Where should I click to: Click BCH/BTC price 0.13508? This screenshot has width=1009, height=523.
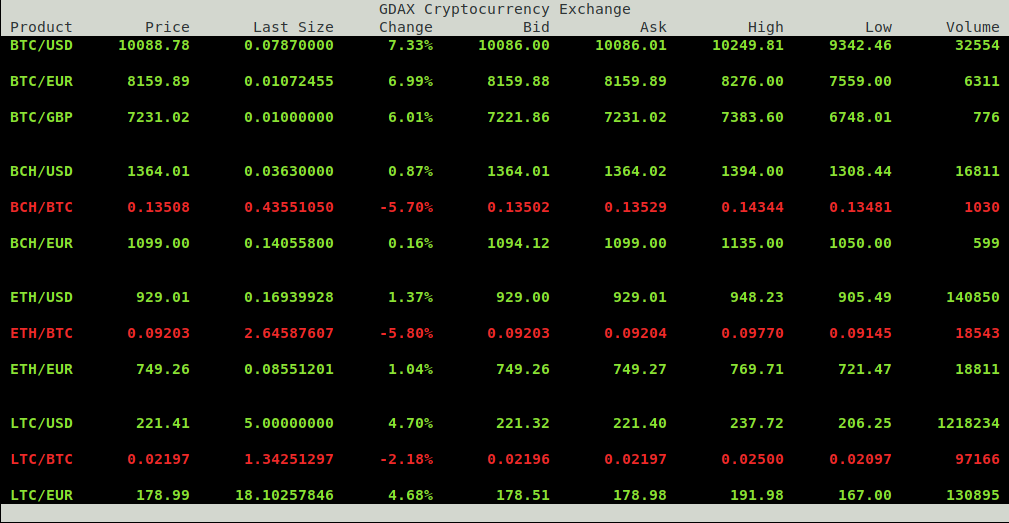158,207
